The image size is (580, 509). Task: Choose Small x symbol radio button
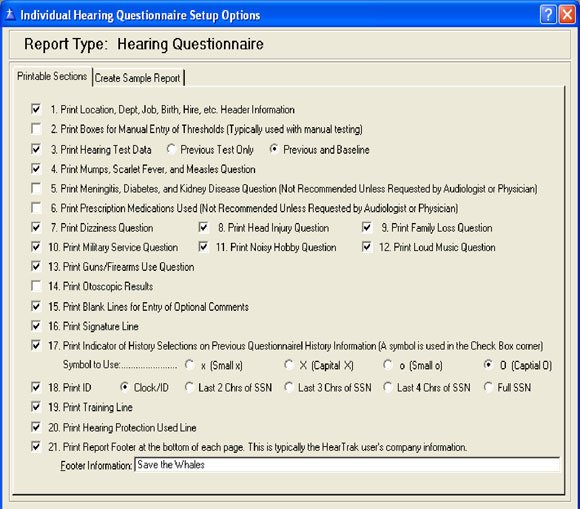pos(190,365)
